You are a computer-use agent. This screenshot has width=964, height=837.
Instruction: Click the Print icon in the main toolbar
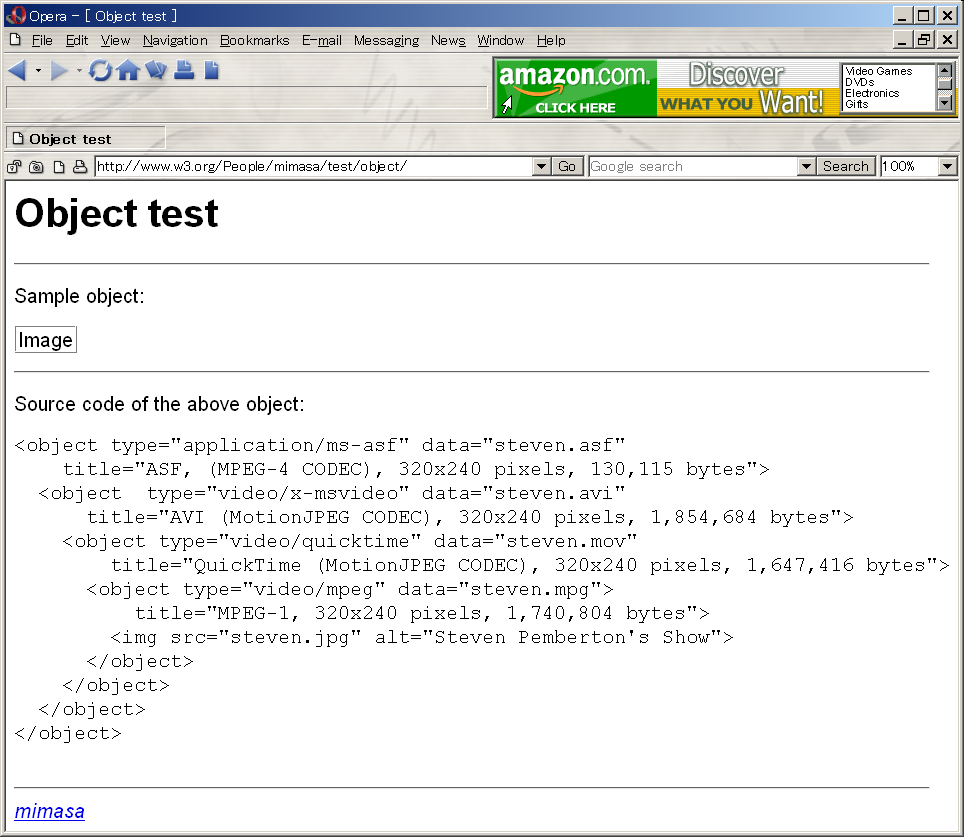point(184,70)
